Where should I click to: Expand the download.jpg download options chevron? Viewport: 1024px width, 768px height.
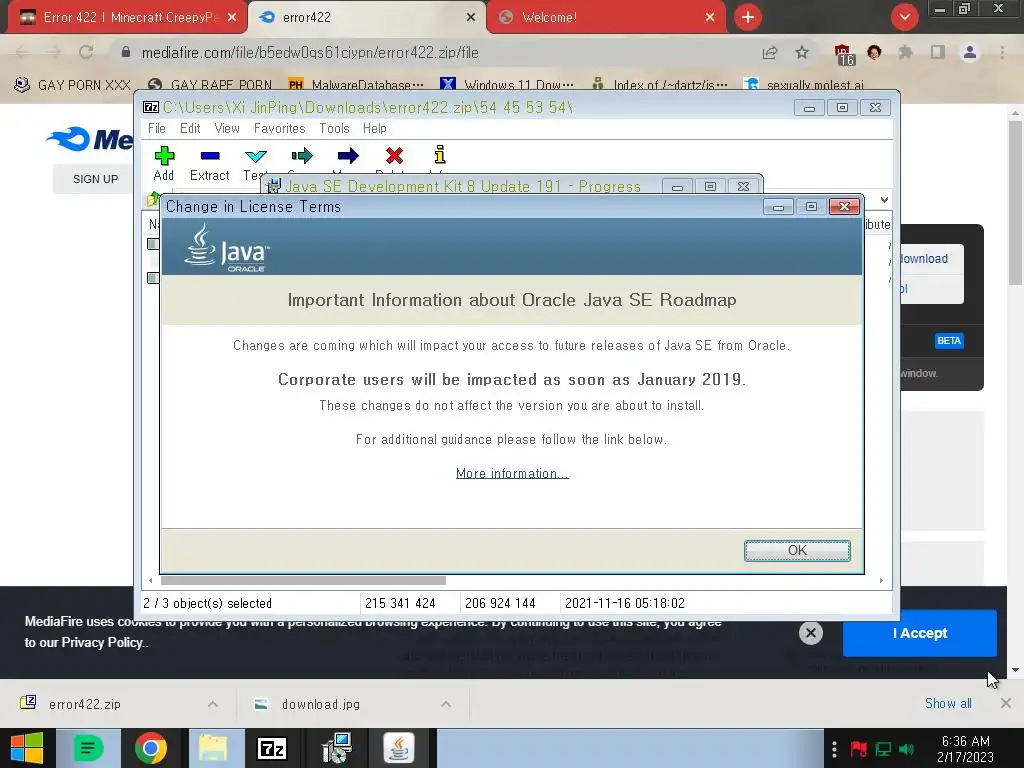446,704
